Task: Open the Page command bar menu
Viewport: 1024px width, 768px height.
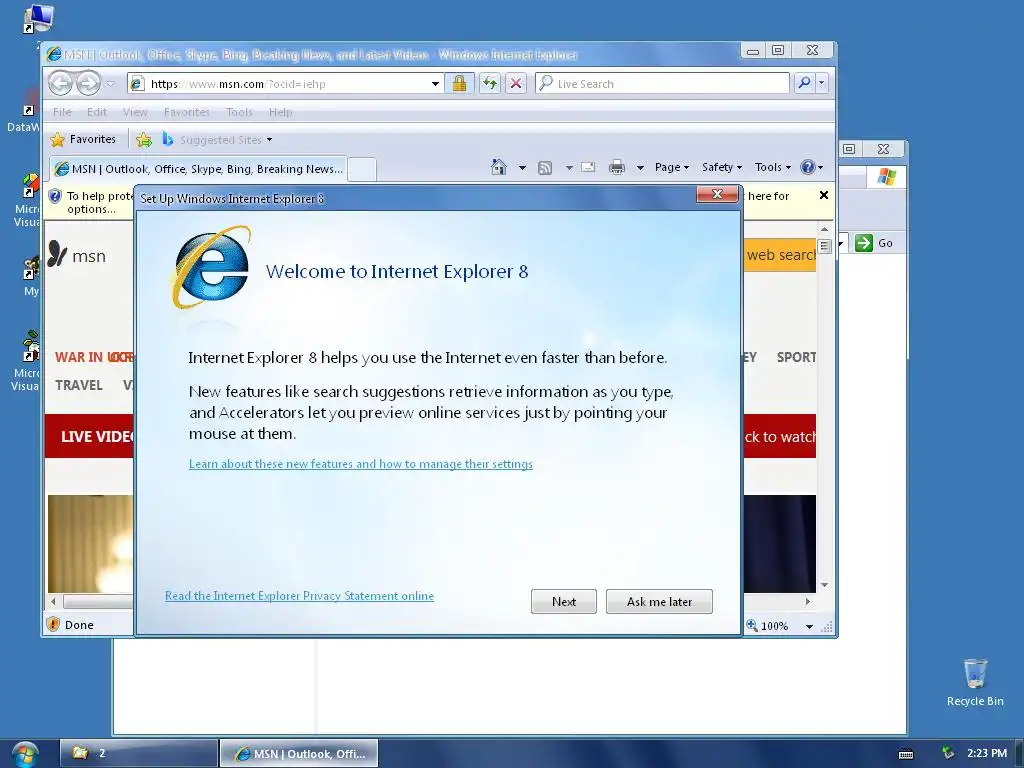Action: (672, 167)
